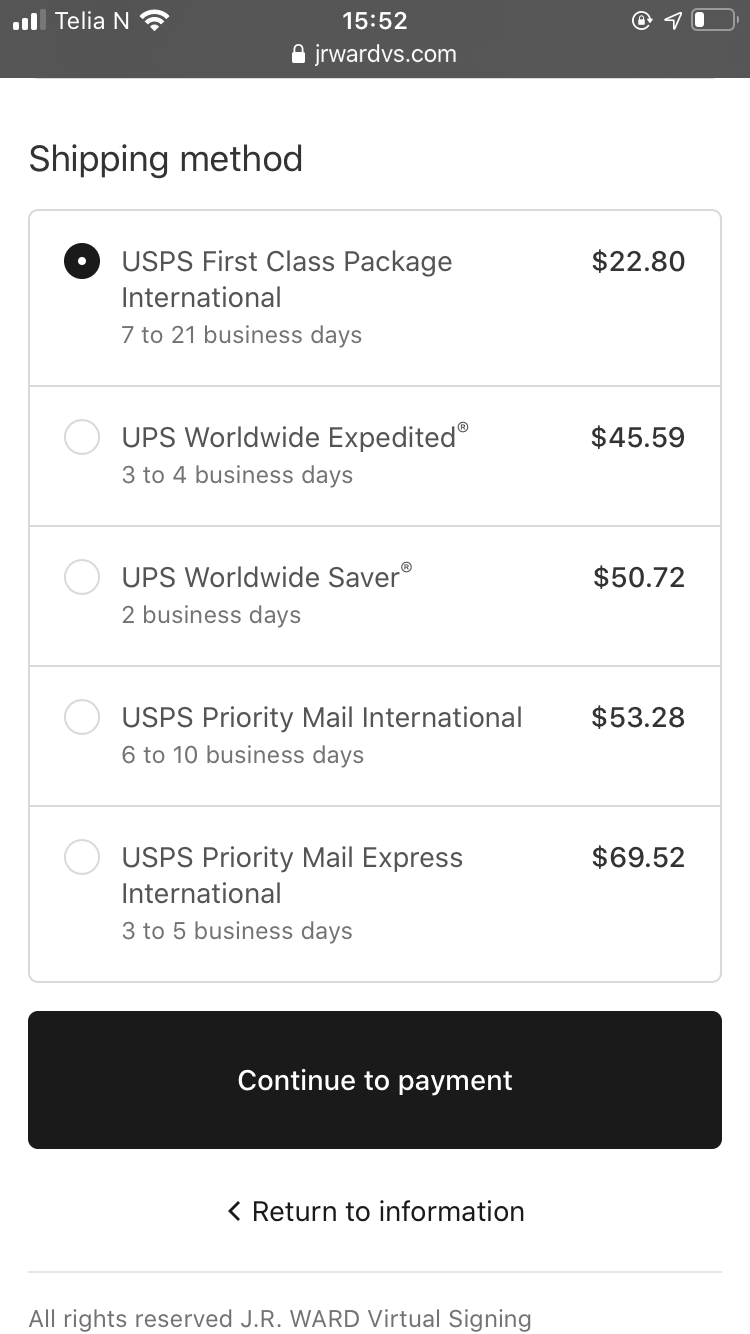The image size is (750, 1334).
Task: Tap the $50.72 Worldwide Saver price
Action: point(639,577)
